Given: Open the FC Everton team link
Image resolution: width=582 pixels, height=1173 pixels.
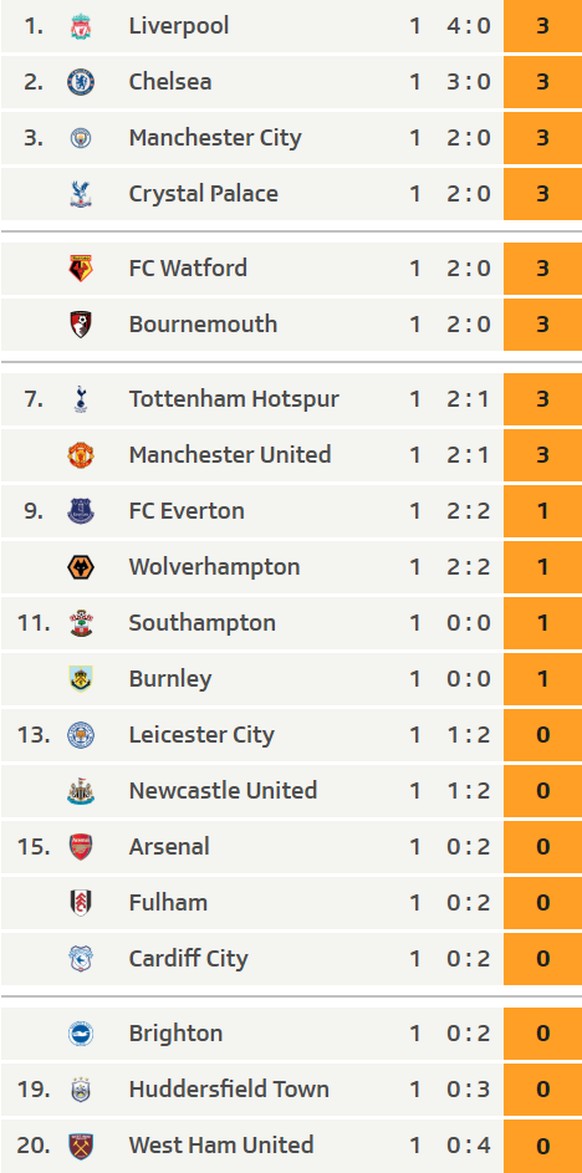Looking at the screenshot, I should click(186, 511).
